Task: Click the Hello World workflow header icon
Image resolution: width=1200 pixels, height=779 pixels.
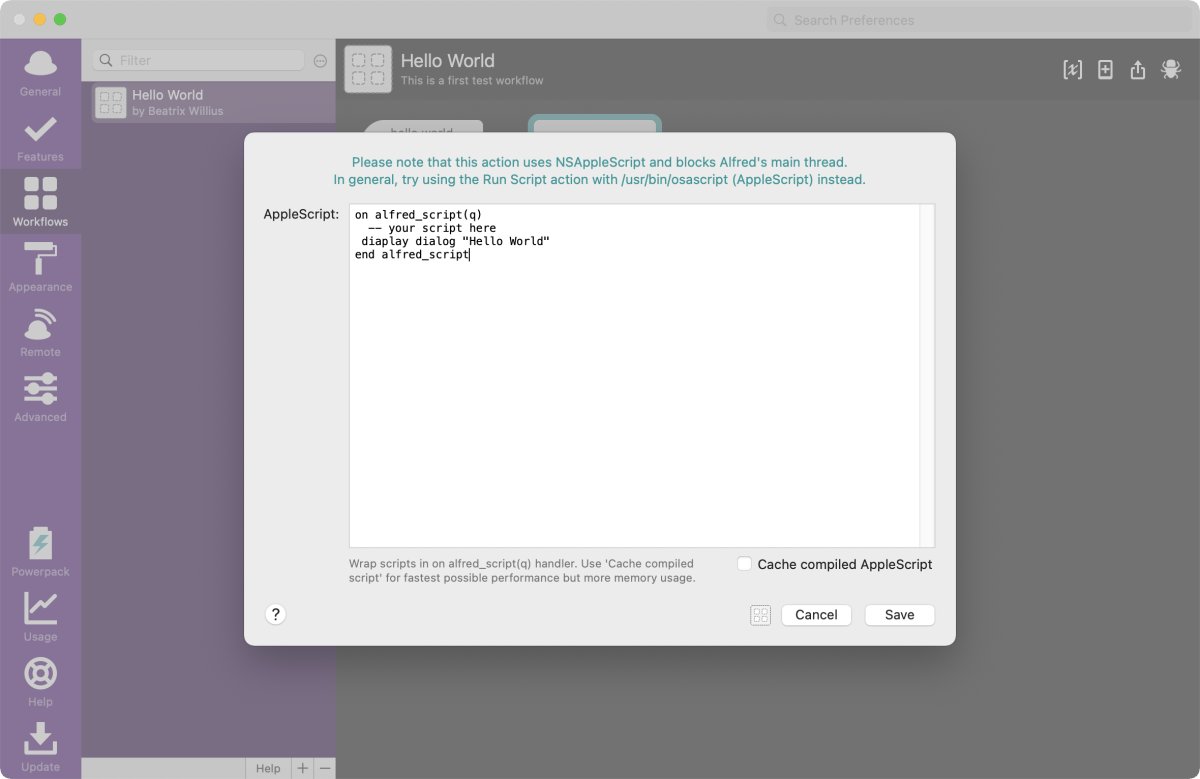Action: [x=368, y=69]
